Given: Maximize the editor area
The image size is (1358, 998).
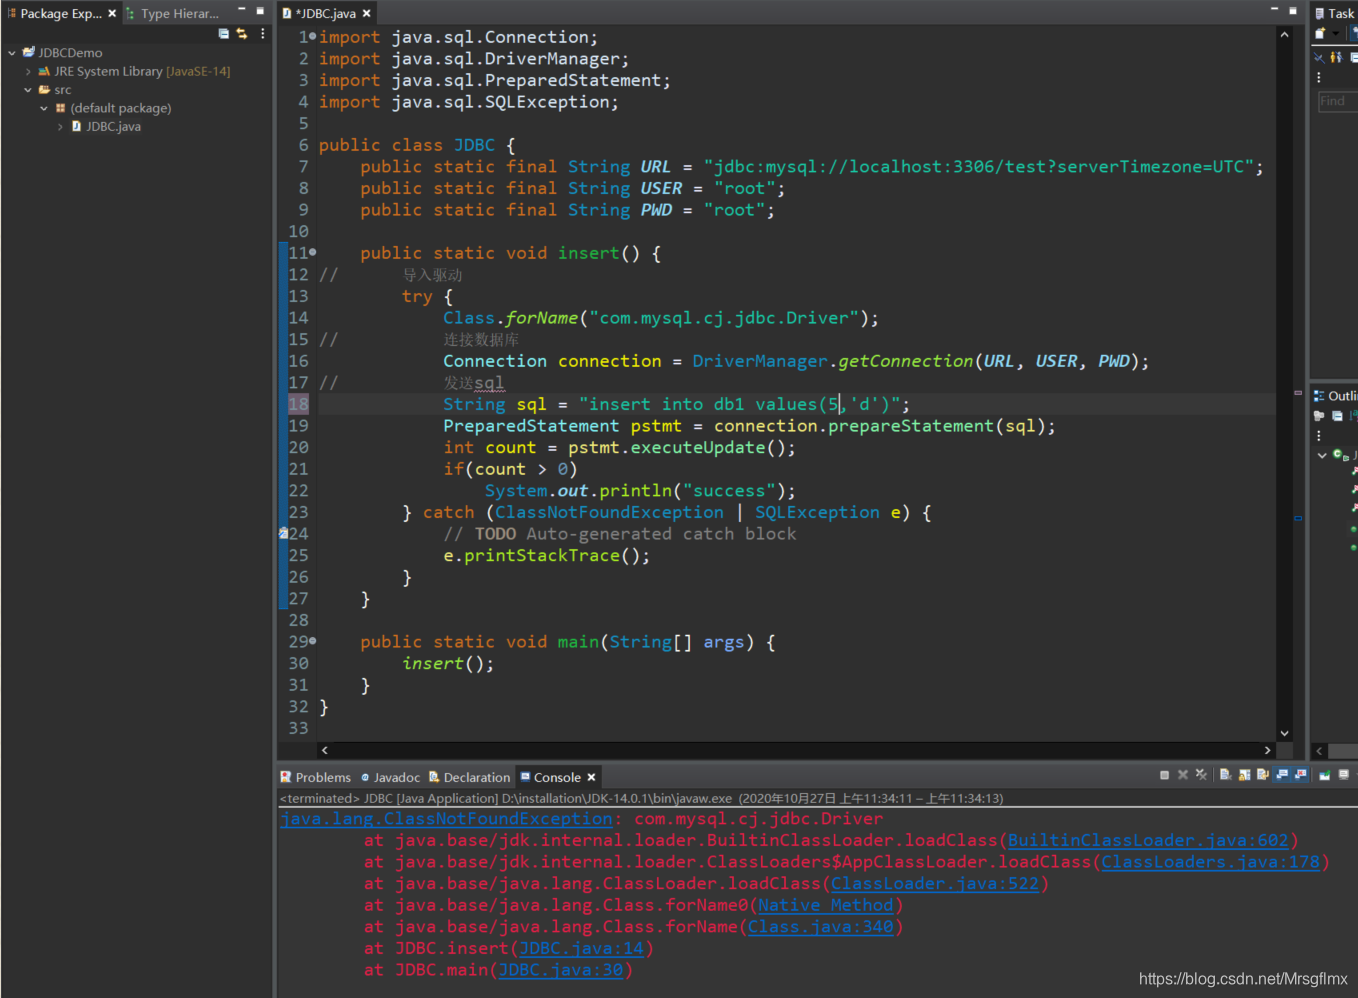Looking at the screenshot, I should 1293,10.
